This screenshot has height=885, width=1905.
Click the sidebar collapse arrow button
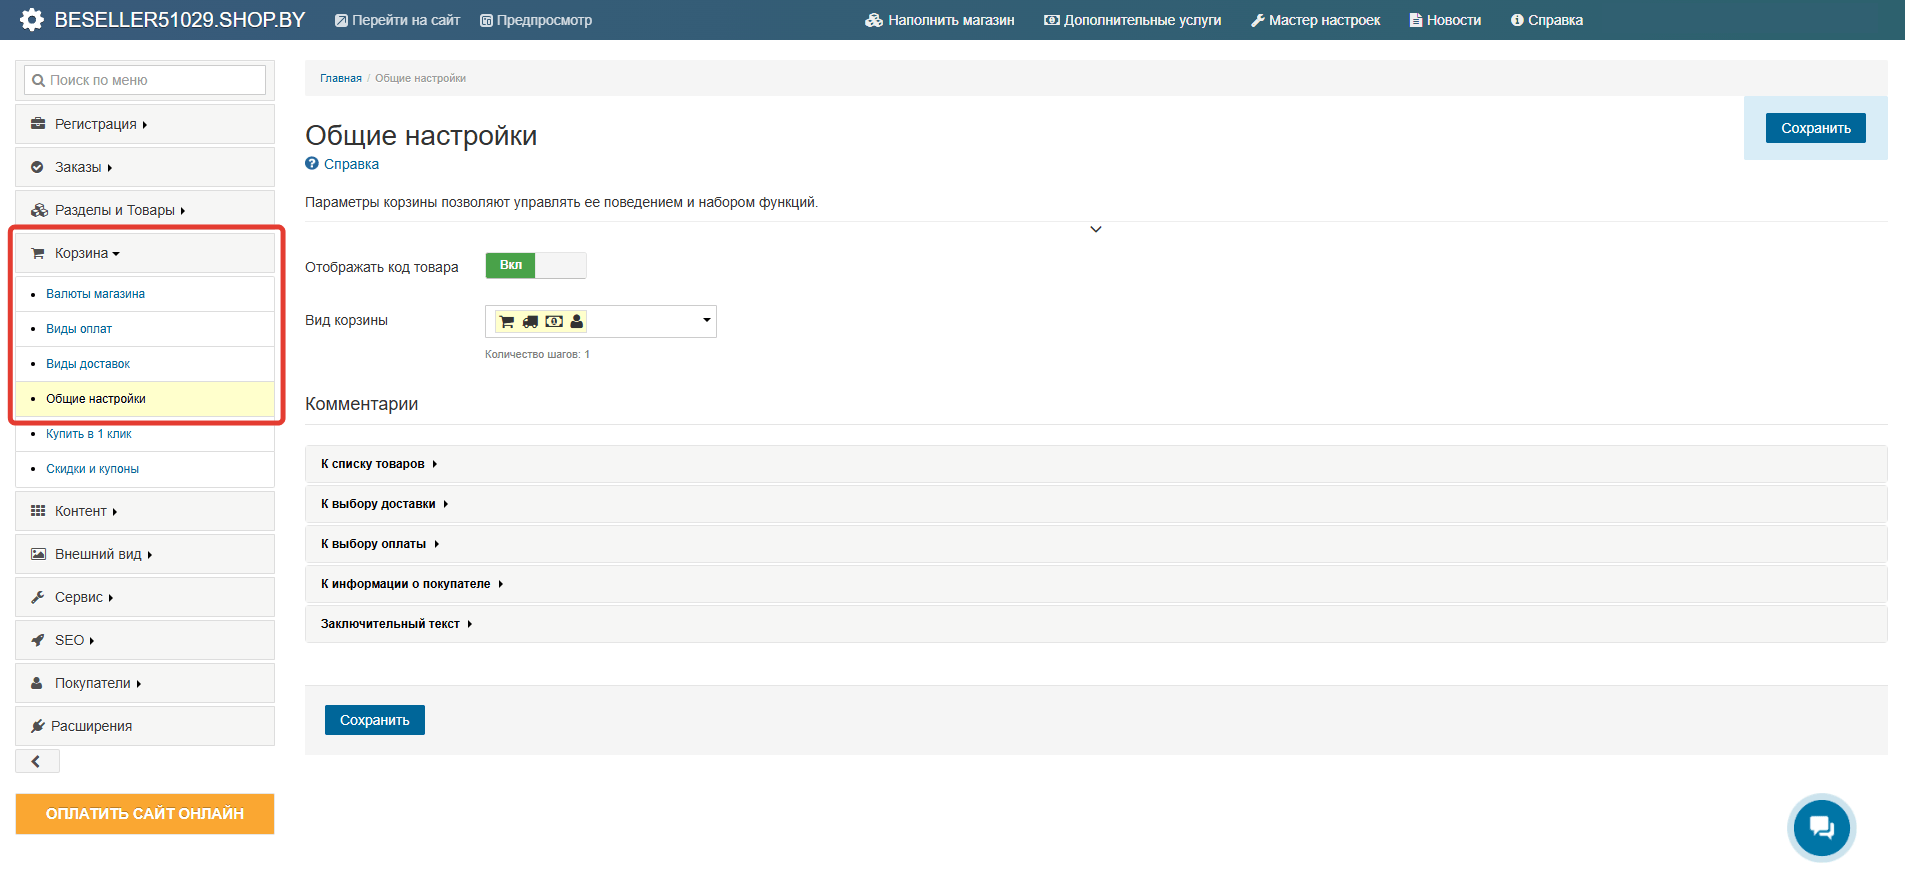(37, 762)
